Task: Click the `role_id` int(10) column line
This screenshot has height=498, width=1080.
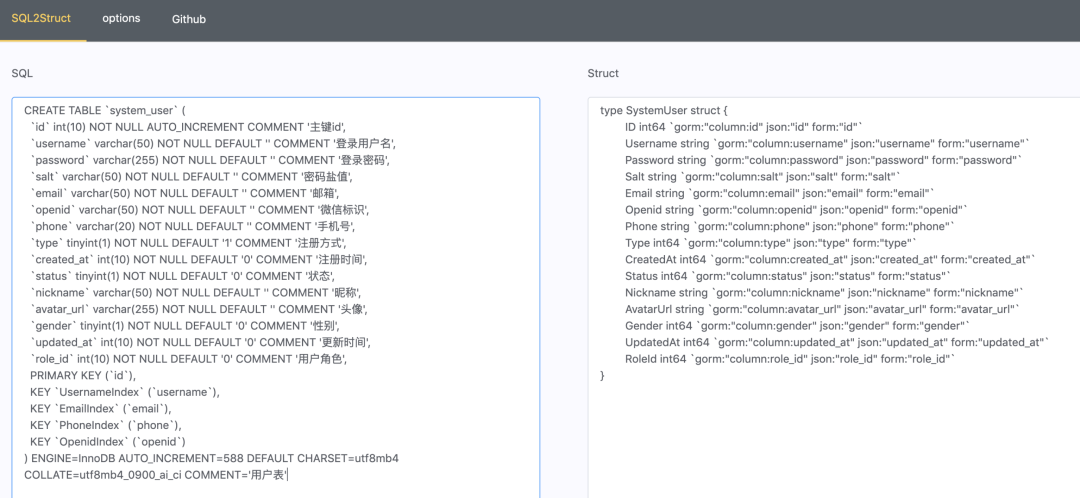Action: (189, 358)
